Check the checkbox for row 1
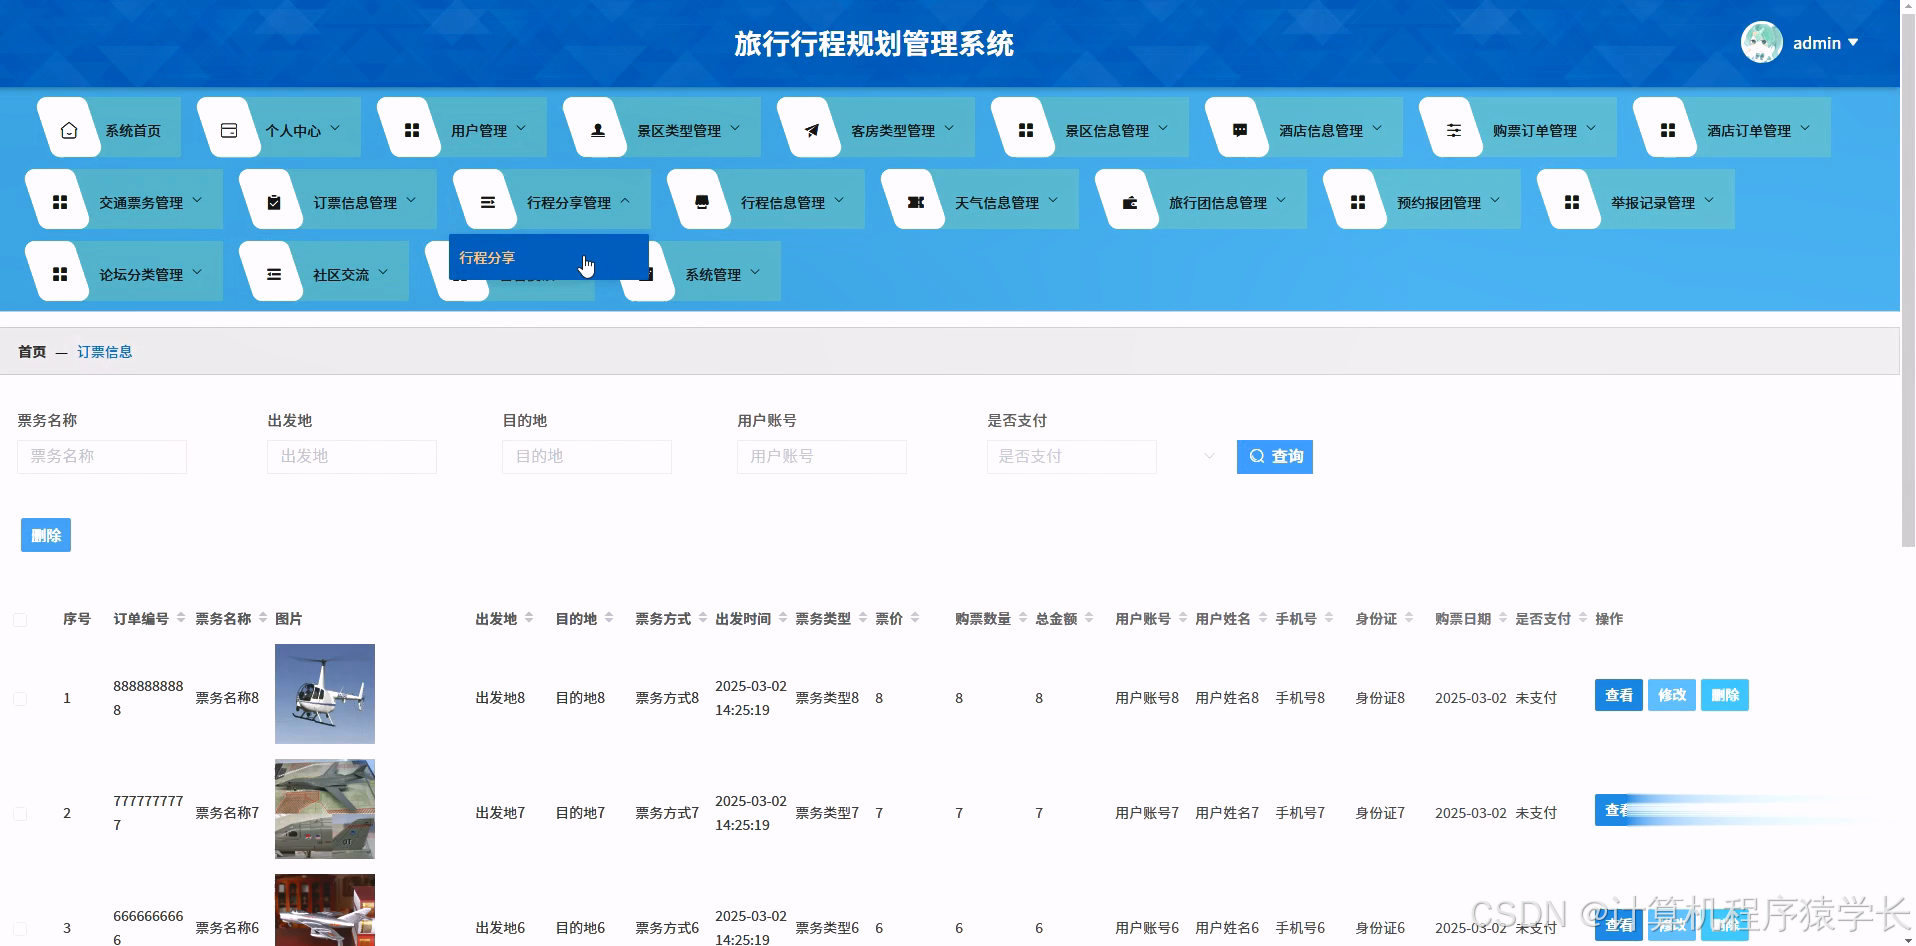Image resolution: width=1916 pixels, height=946 pixels. [x=20, y=698]
